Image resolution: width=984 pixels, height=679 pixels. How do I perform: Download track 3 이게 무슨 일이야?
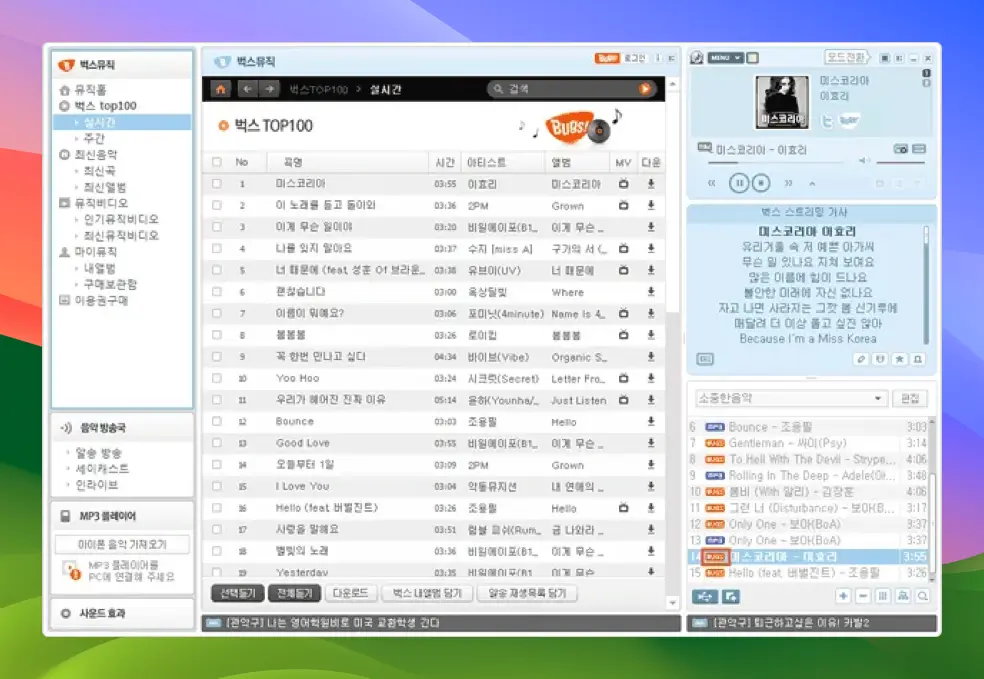(x=651, y=227)
